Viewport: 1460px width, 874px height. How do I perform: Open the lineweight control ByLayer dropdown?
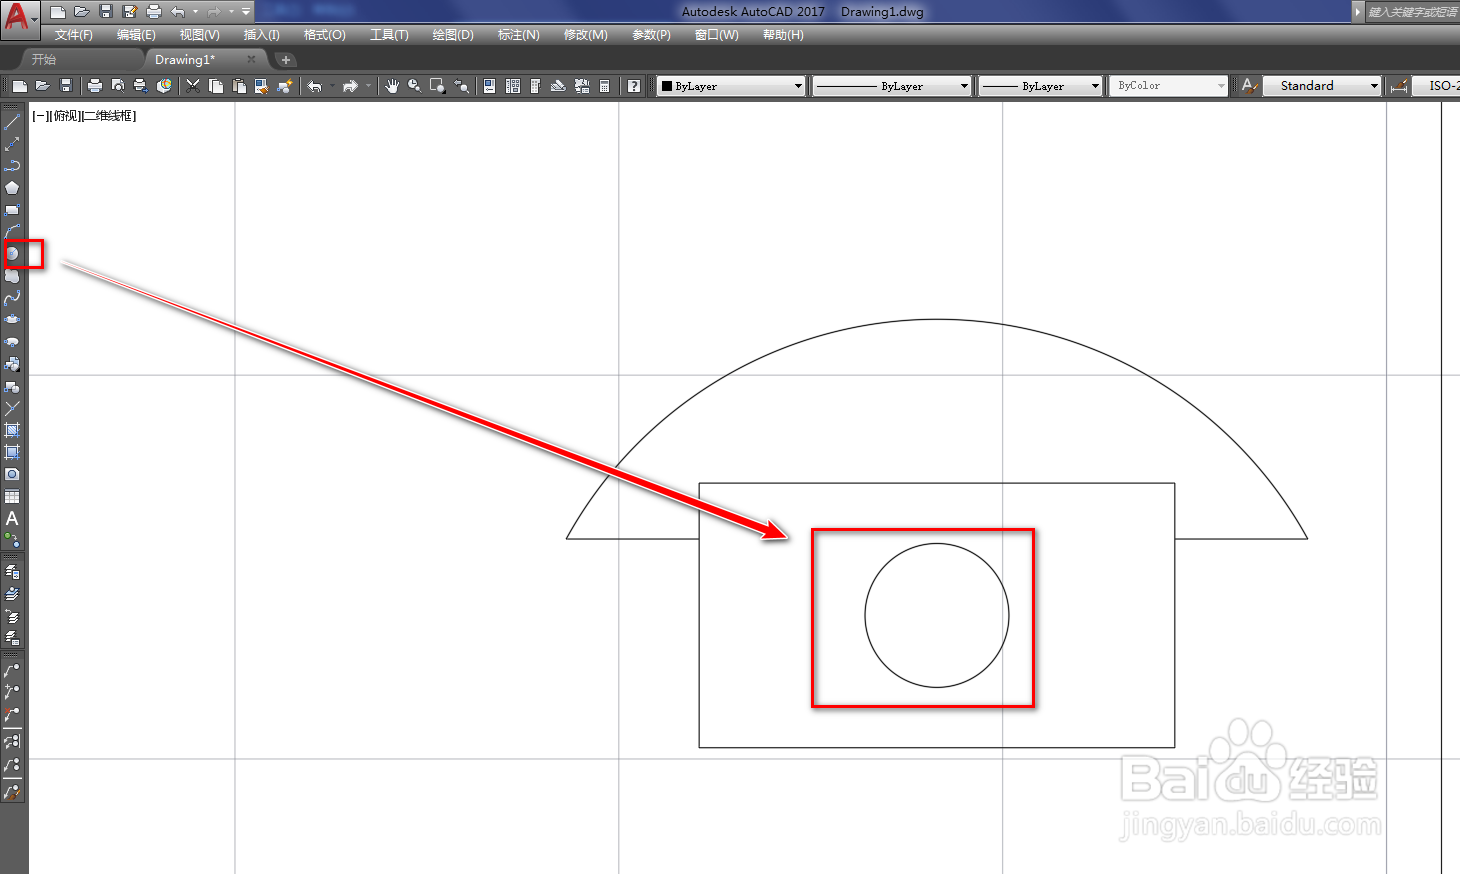tap(1040, 86)
